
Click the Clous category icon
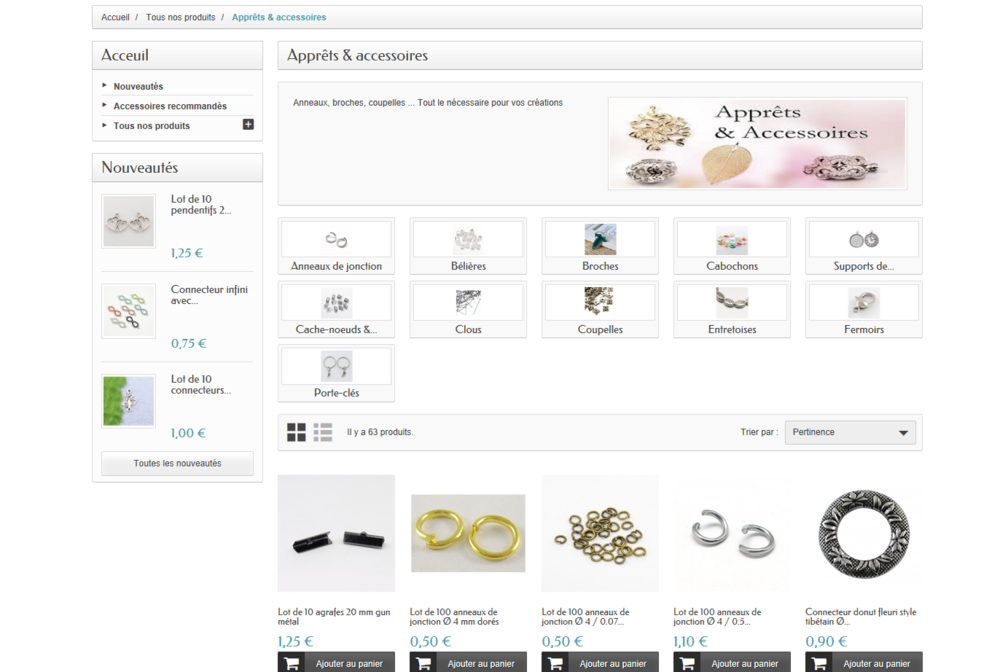point(467,302)
